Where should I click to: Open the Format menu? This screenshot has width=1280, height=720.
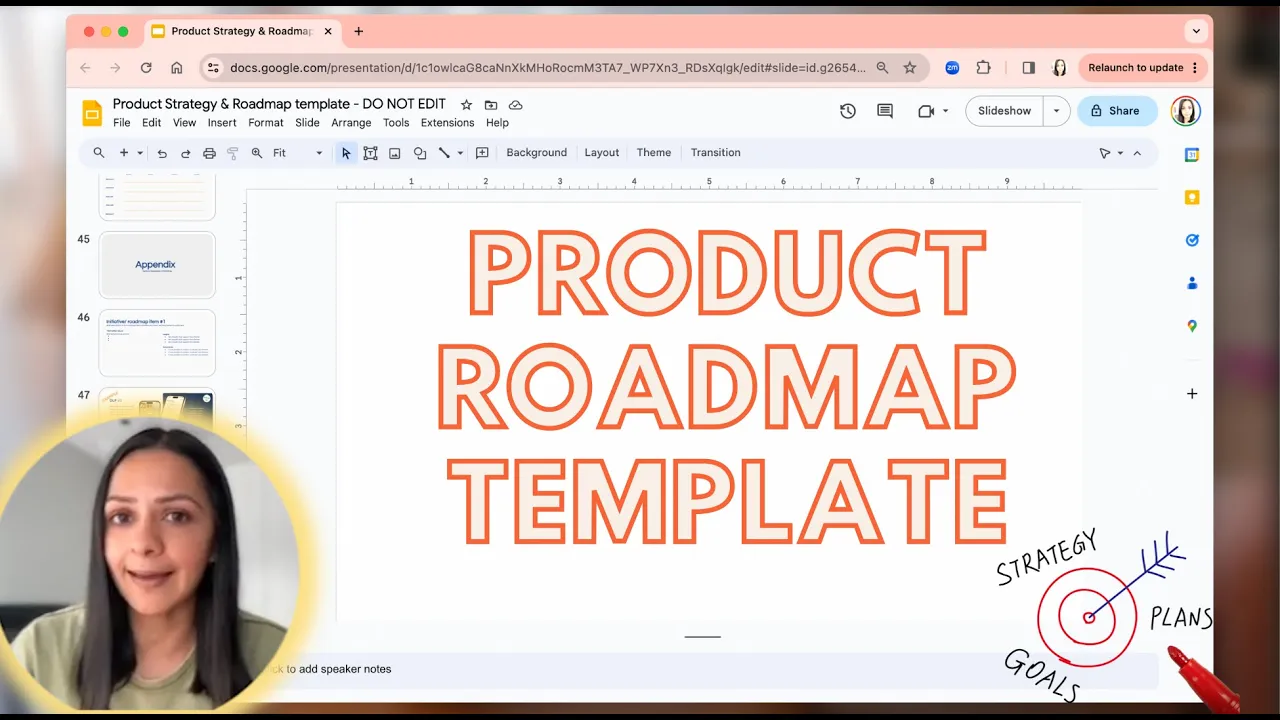(266, 123)
